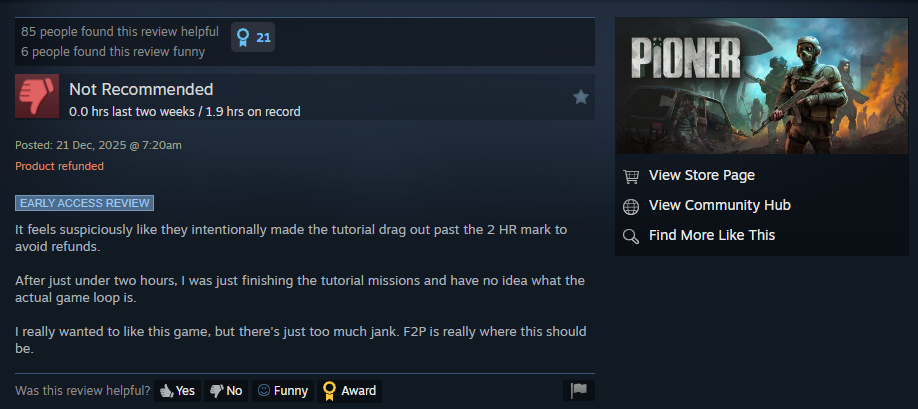Click the shopping cart icon beside View Store Page
The height and width of the screenshot is (409, 918).
coord(631,176)
